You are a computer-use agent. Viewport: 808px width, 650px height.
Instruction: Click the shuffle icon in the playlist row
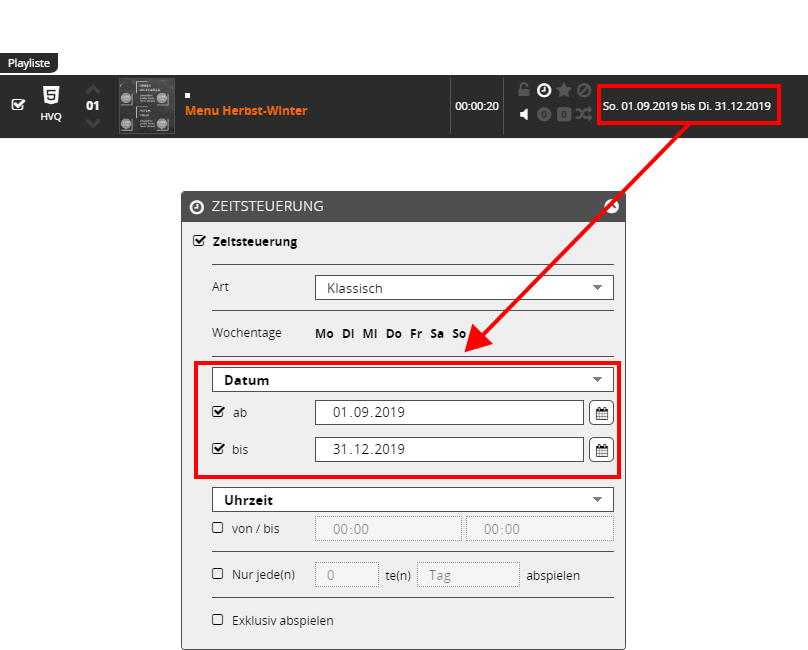click(584, 114)
